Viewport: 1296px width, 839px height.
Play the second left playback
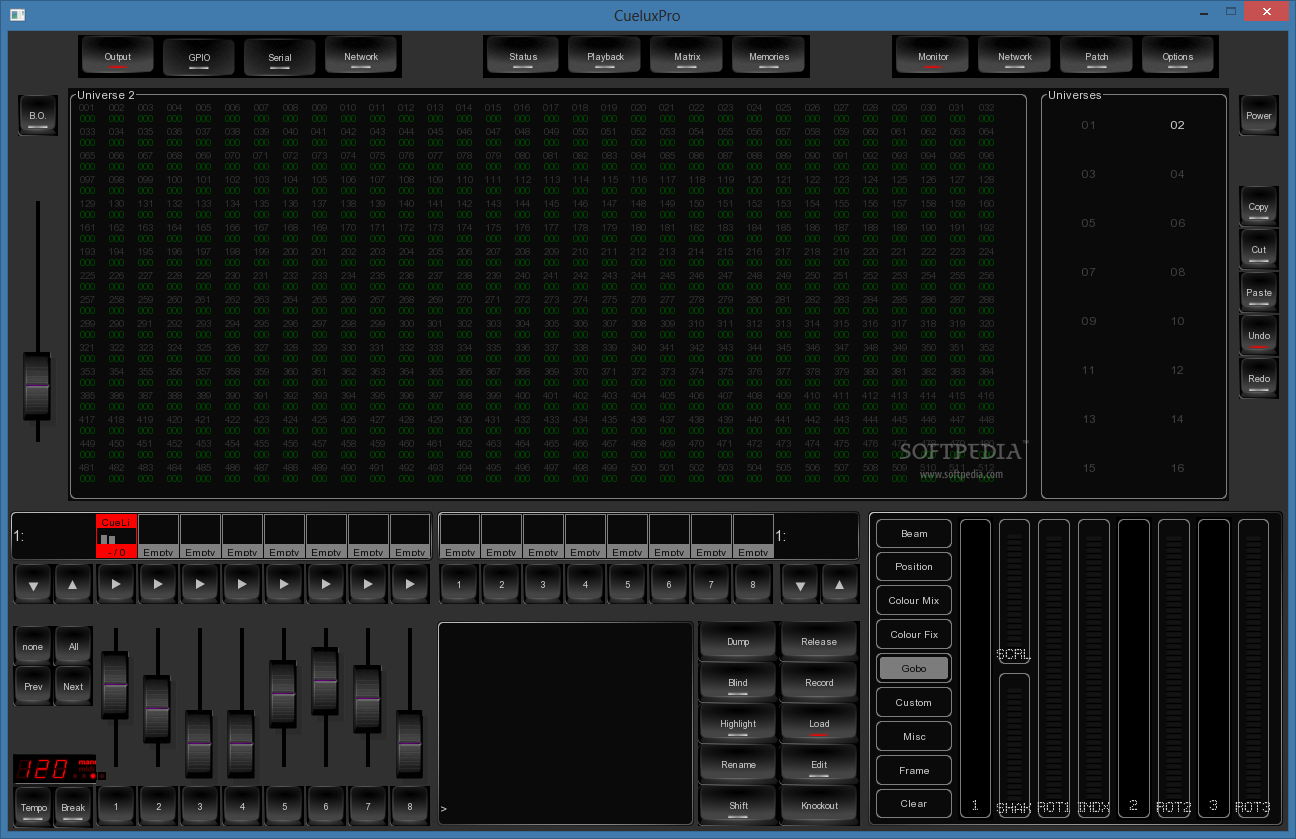click(x=157, y=584)
